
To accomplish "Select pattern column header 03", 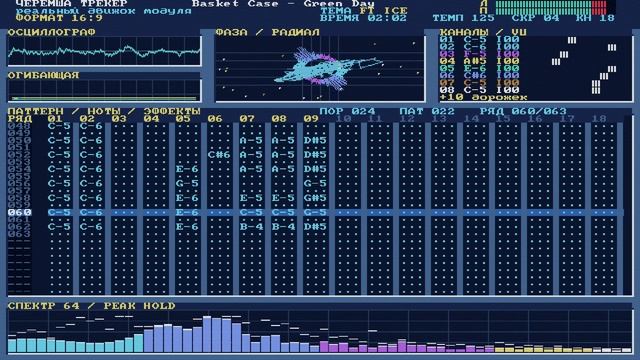I will pyautogui.click(x=119, y=119).
